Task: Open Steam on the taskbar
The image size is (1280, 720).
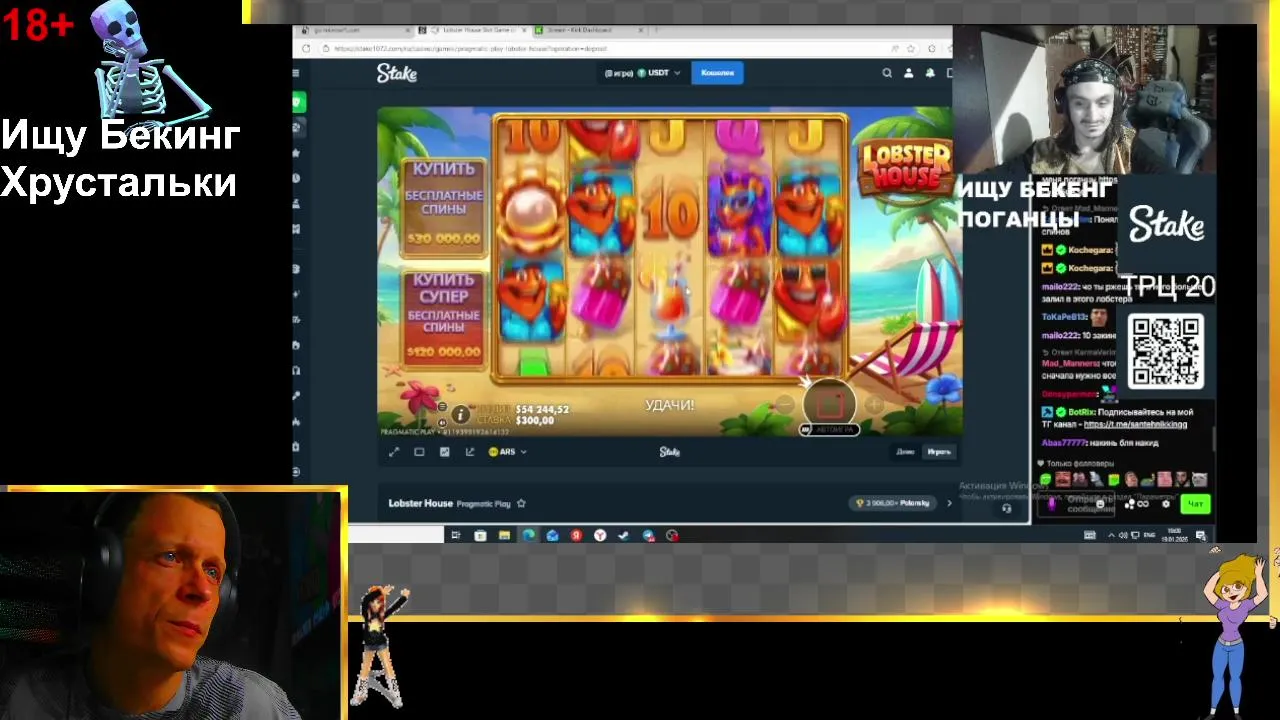Action: tap(624, 535)
